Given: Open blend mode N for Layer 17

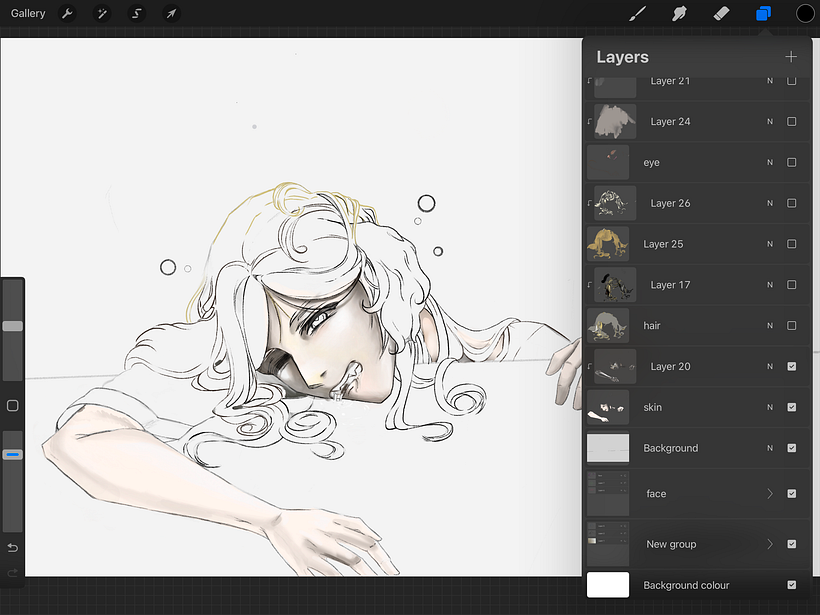Looking at the screenshot, I should click(770, 284).
